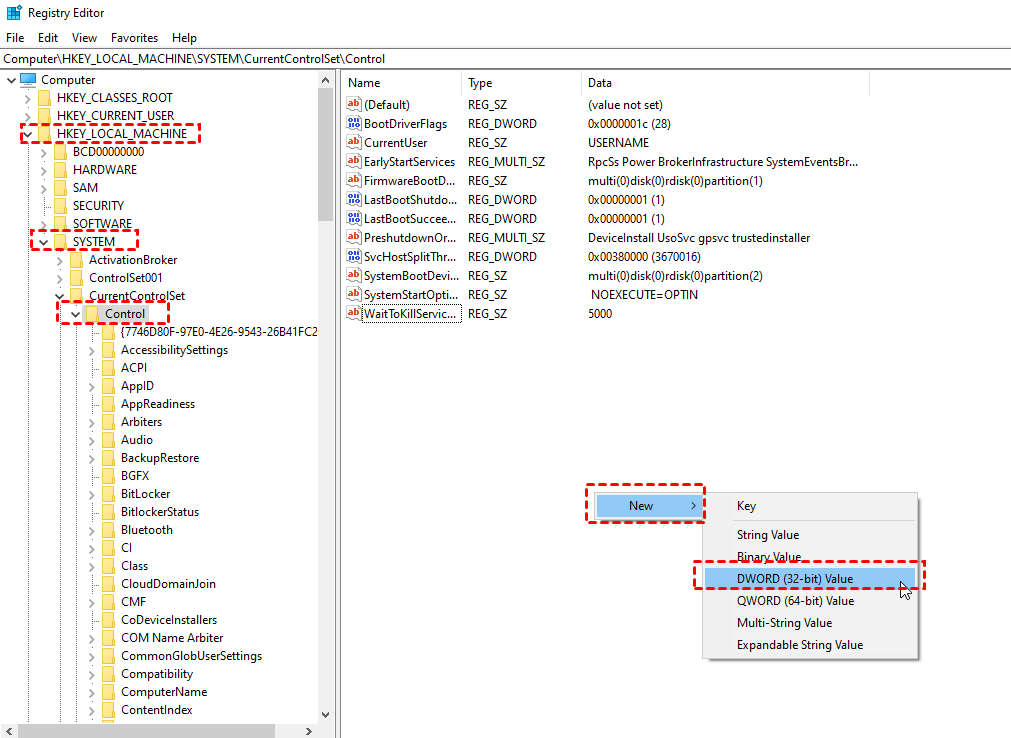Open the Favorites menu
The image size is (1011, 738).
point(134,38)
